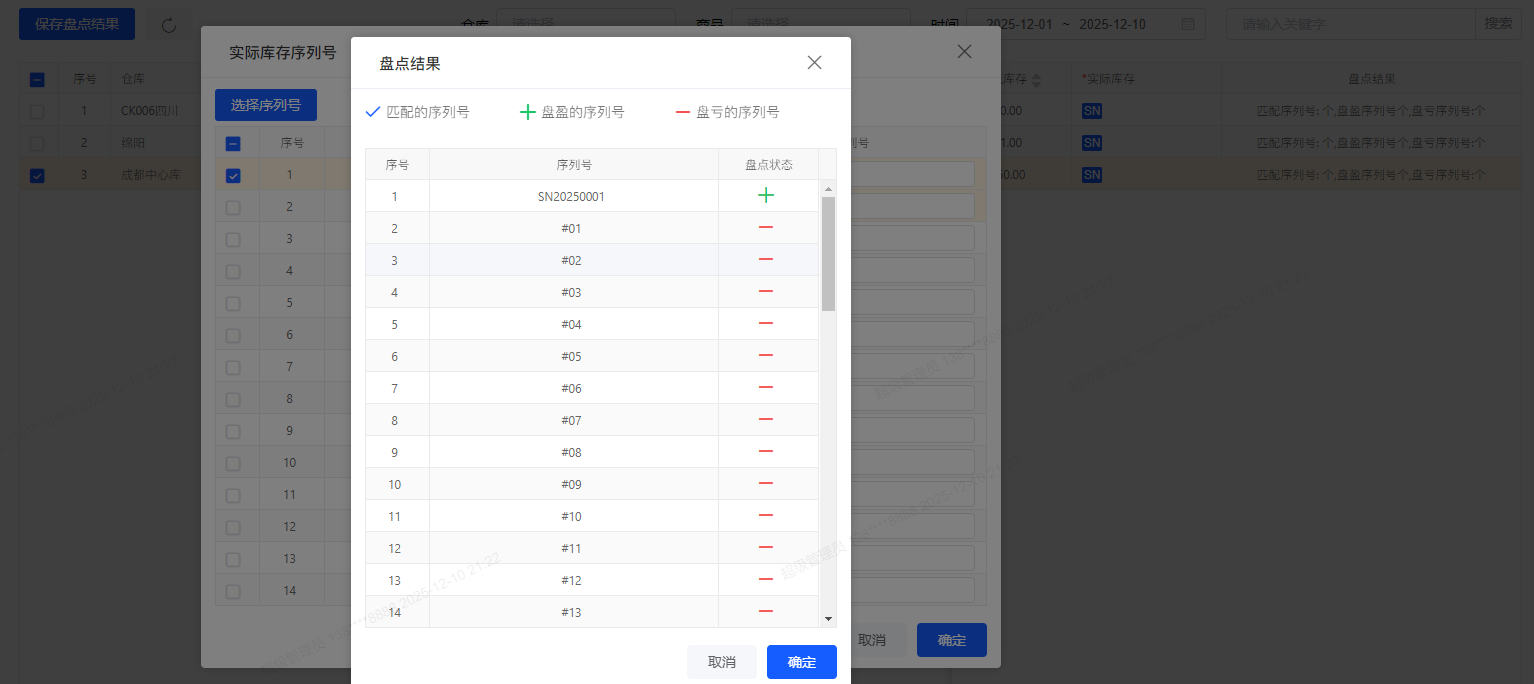Screen dimensions: 1534x684
Task: Close the 盘点结果 dialog with the X
Action: [814, 63]
